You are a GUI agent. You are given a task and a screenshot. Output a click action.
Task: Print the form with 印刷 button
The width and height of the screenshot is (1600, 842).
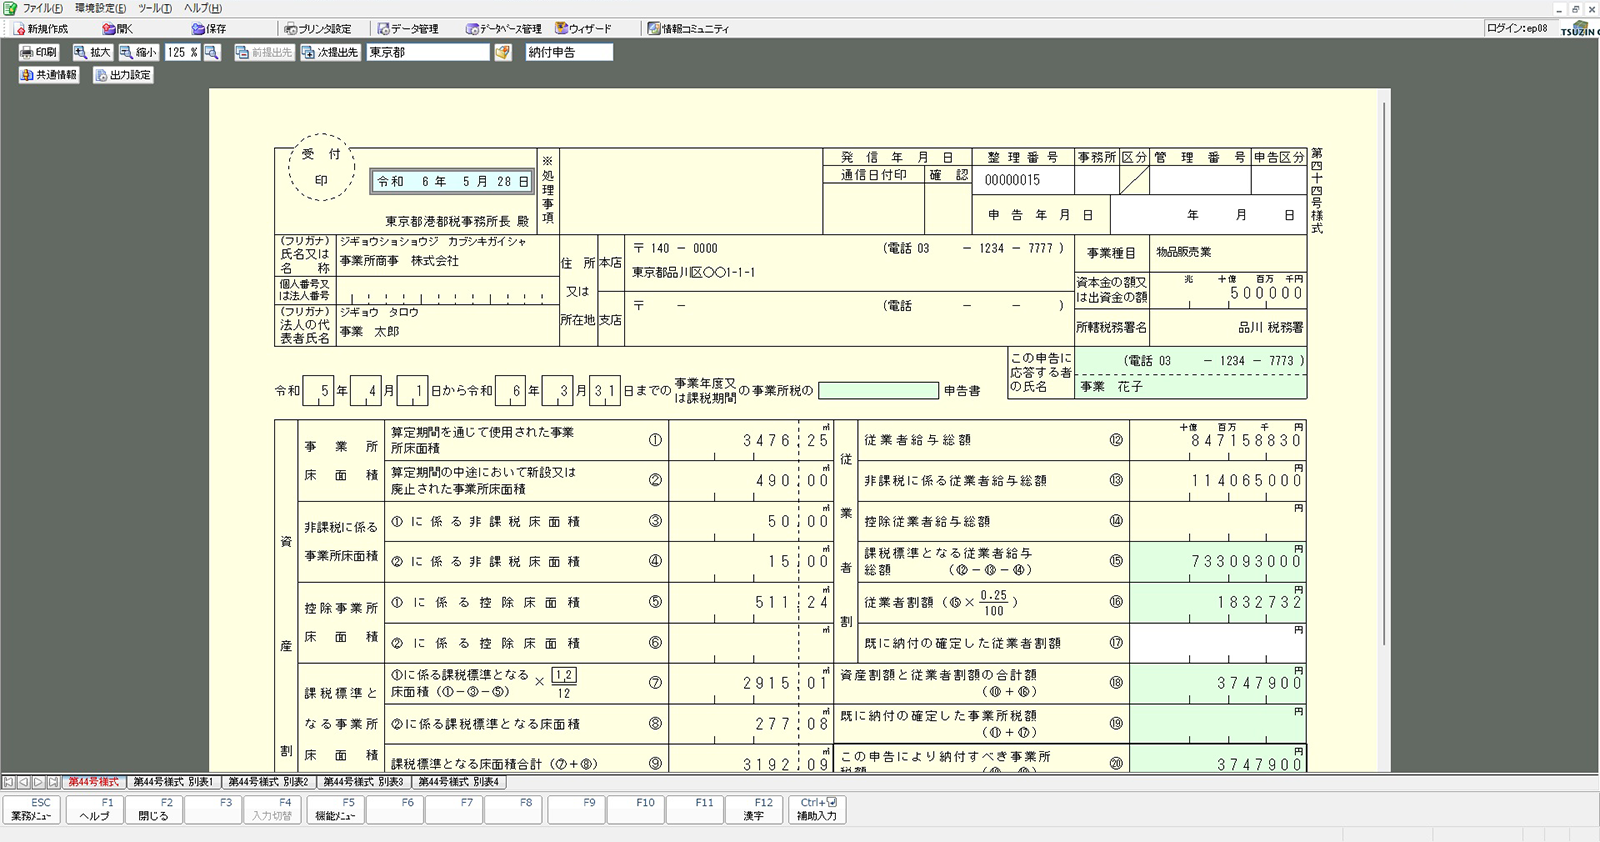click(39, 52)
